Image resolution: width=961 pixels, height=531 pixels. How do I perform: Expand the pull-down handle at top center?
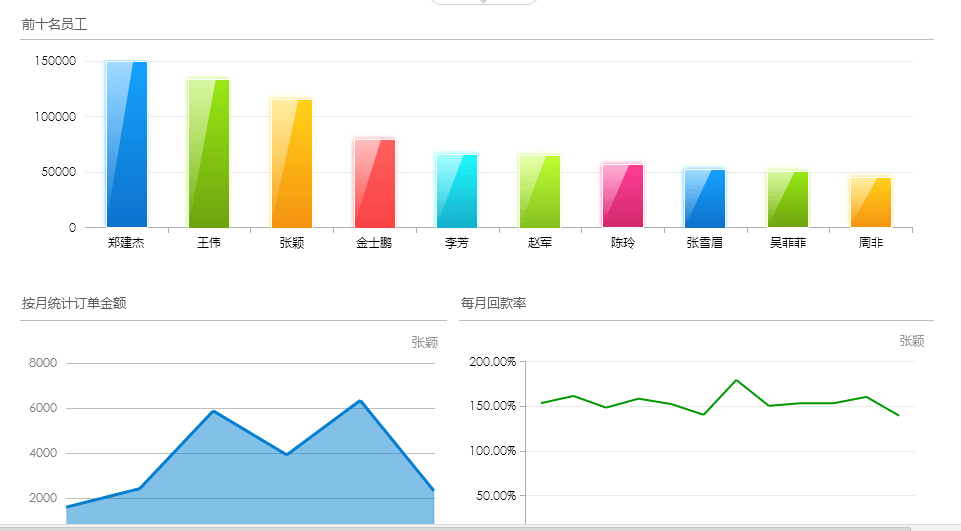pos(484,3)
